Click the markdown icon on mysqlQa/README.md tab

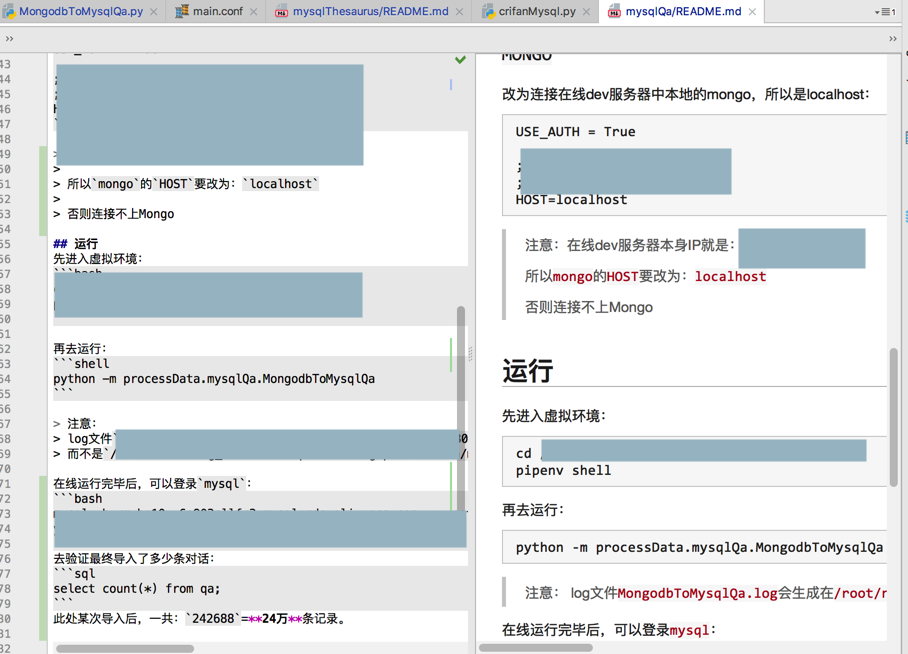pyautogui.click(x=614, y=12)
